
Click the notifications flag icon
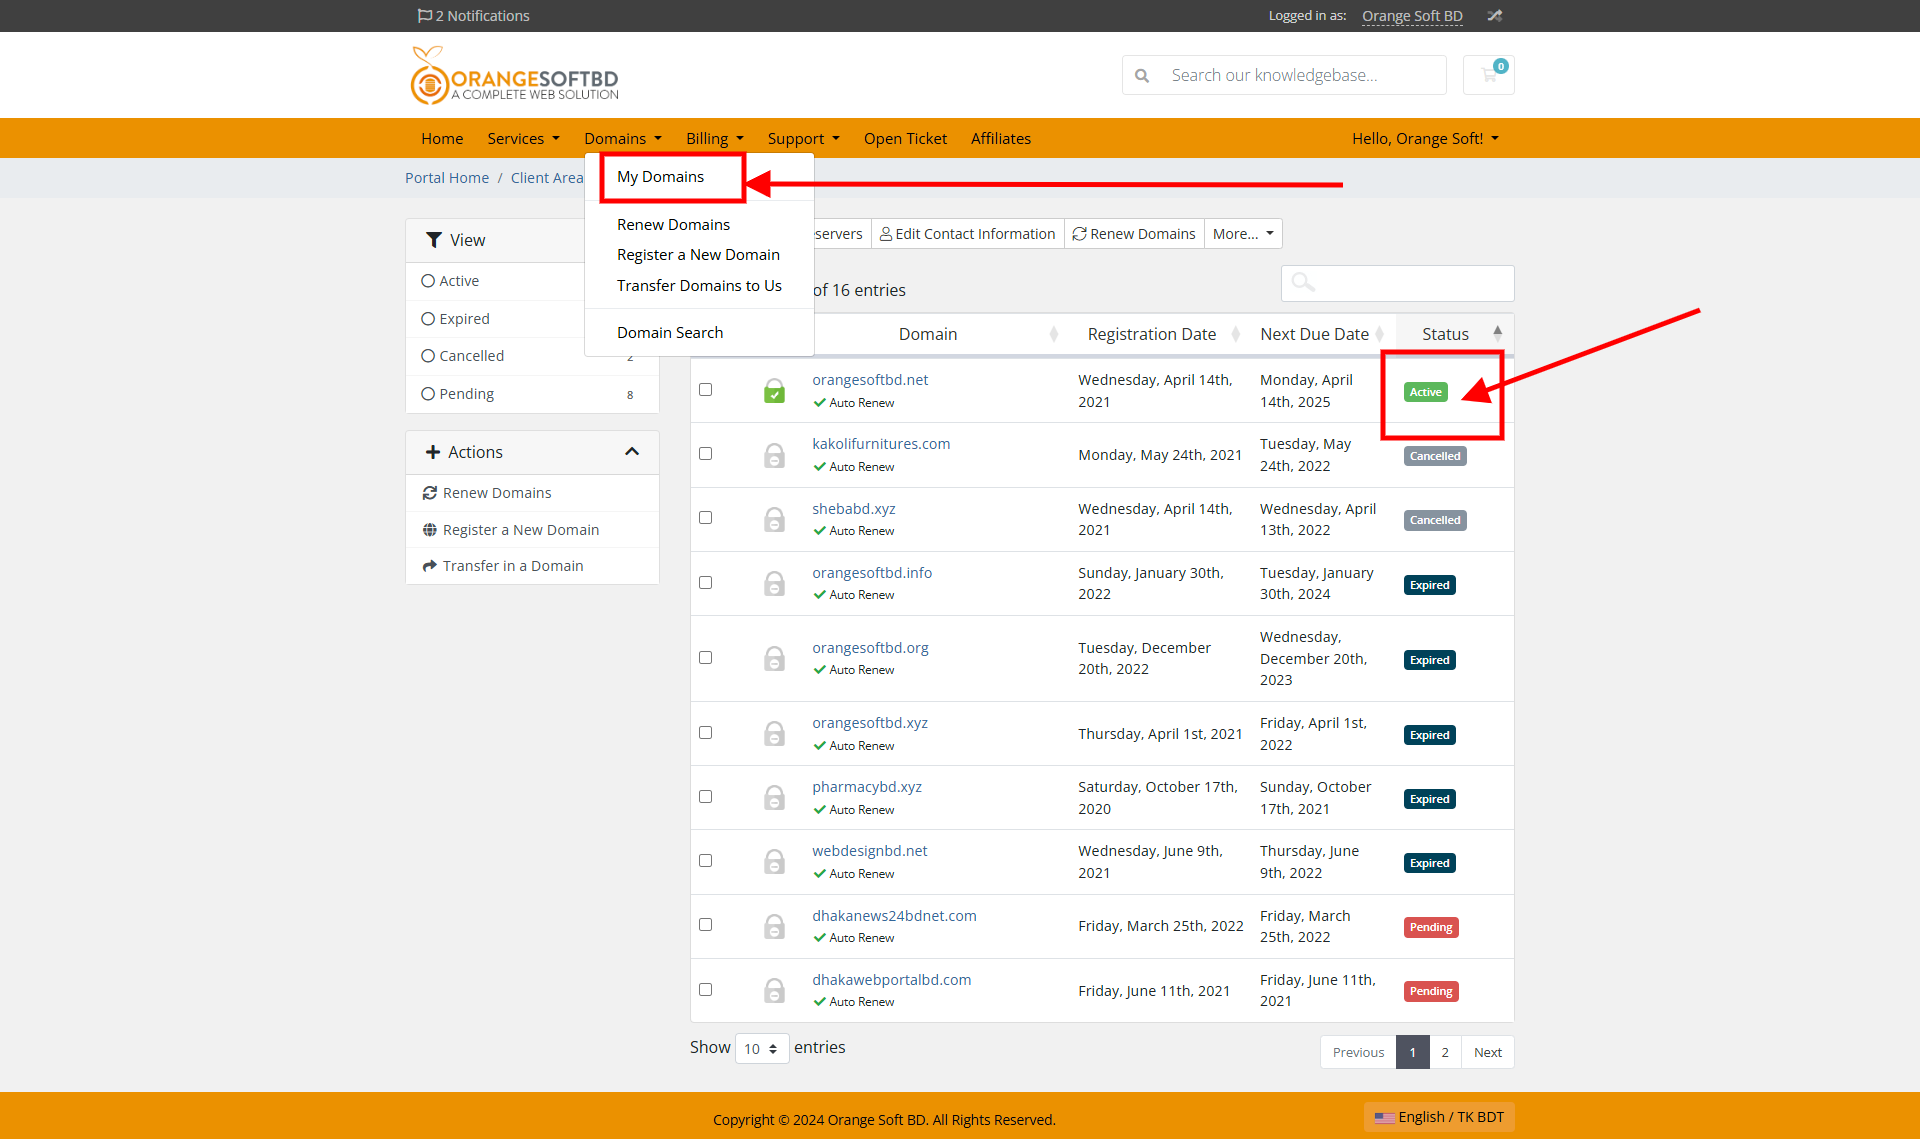click(423, 15)
